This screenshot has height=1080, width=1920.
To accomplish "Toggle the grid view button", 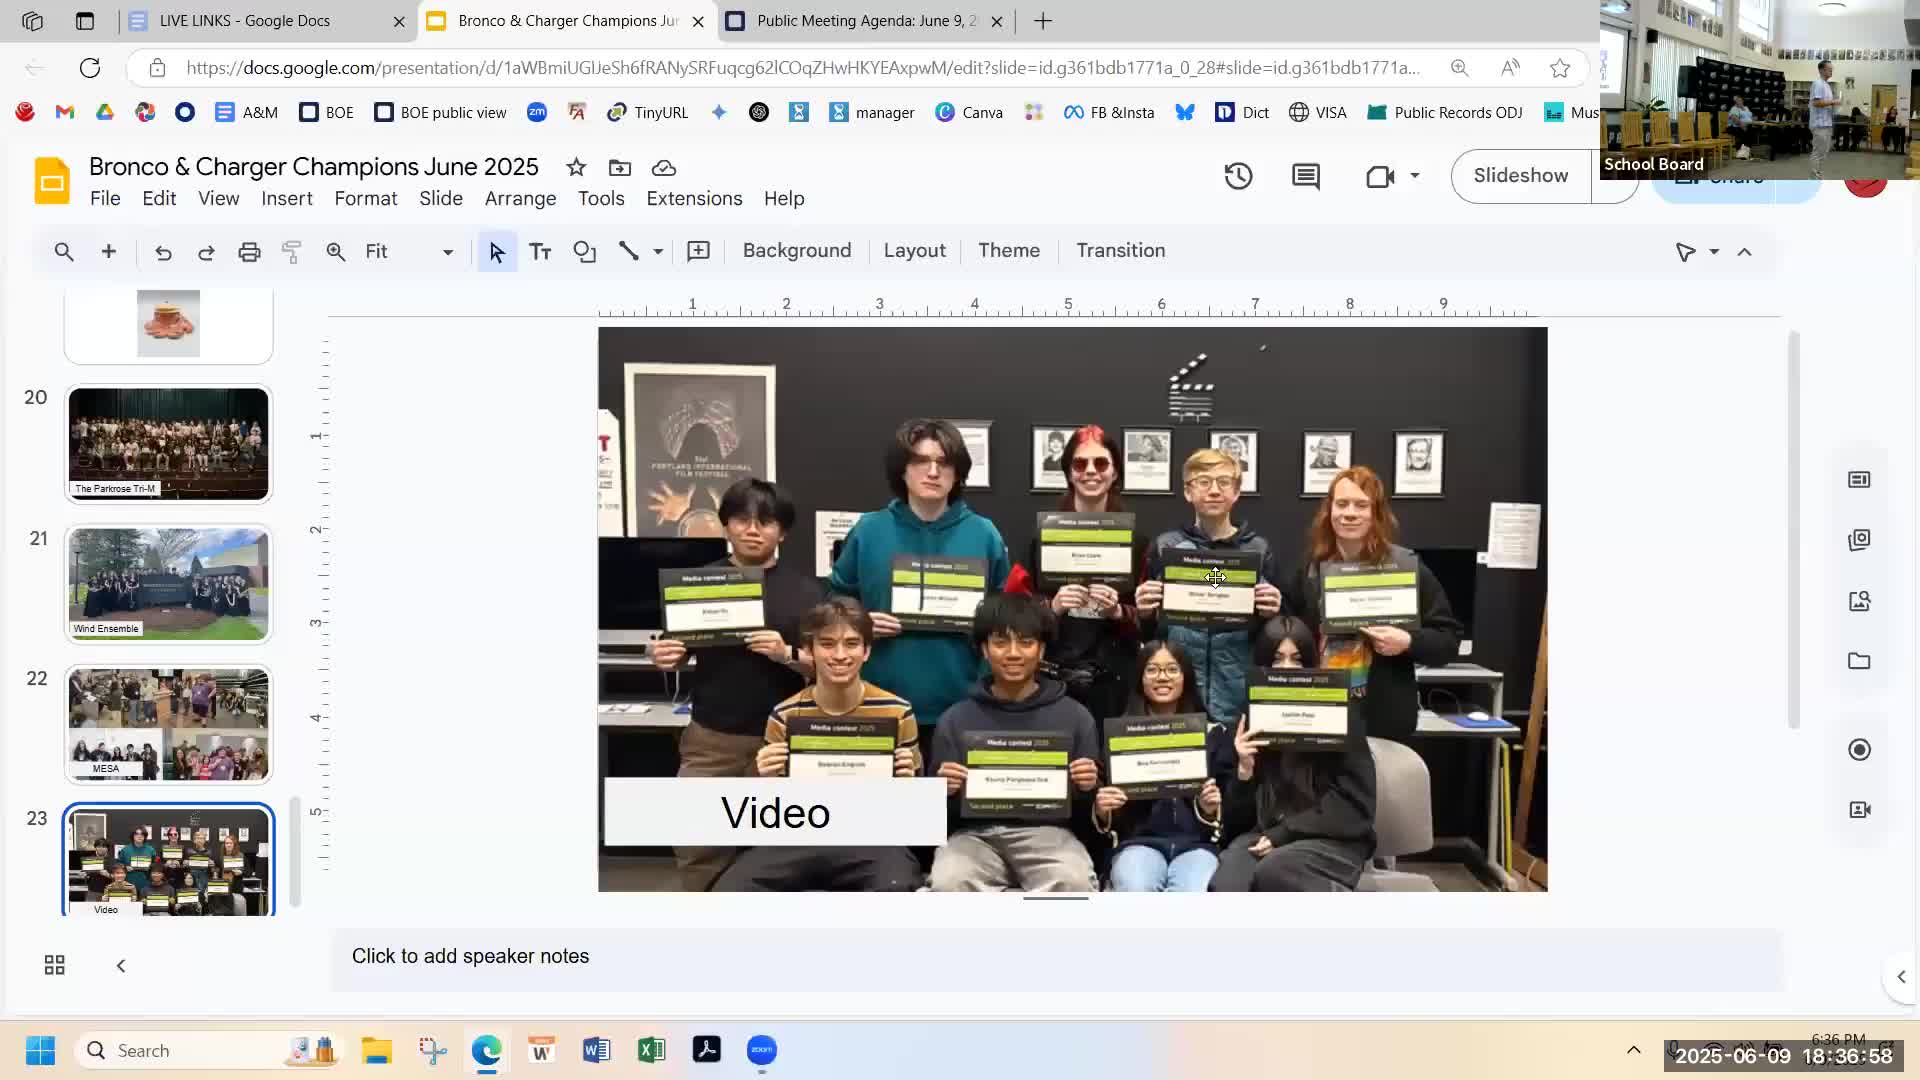I will coord(55,965).
